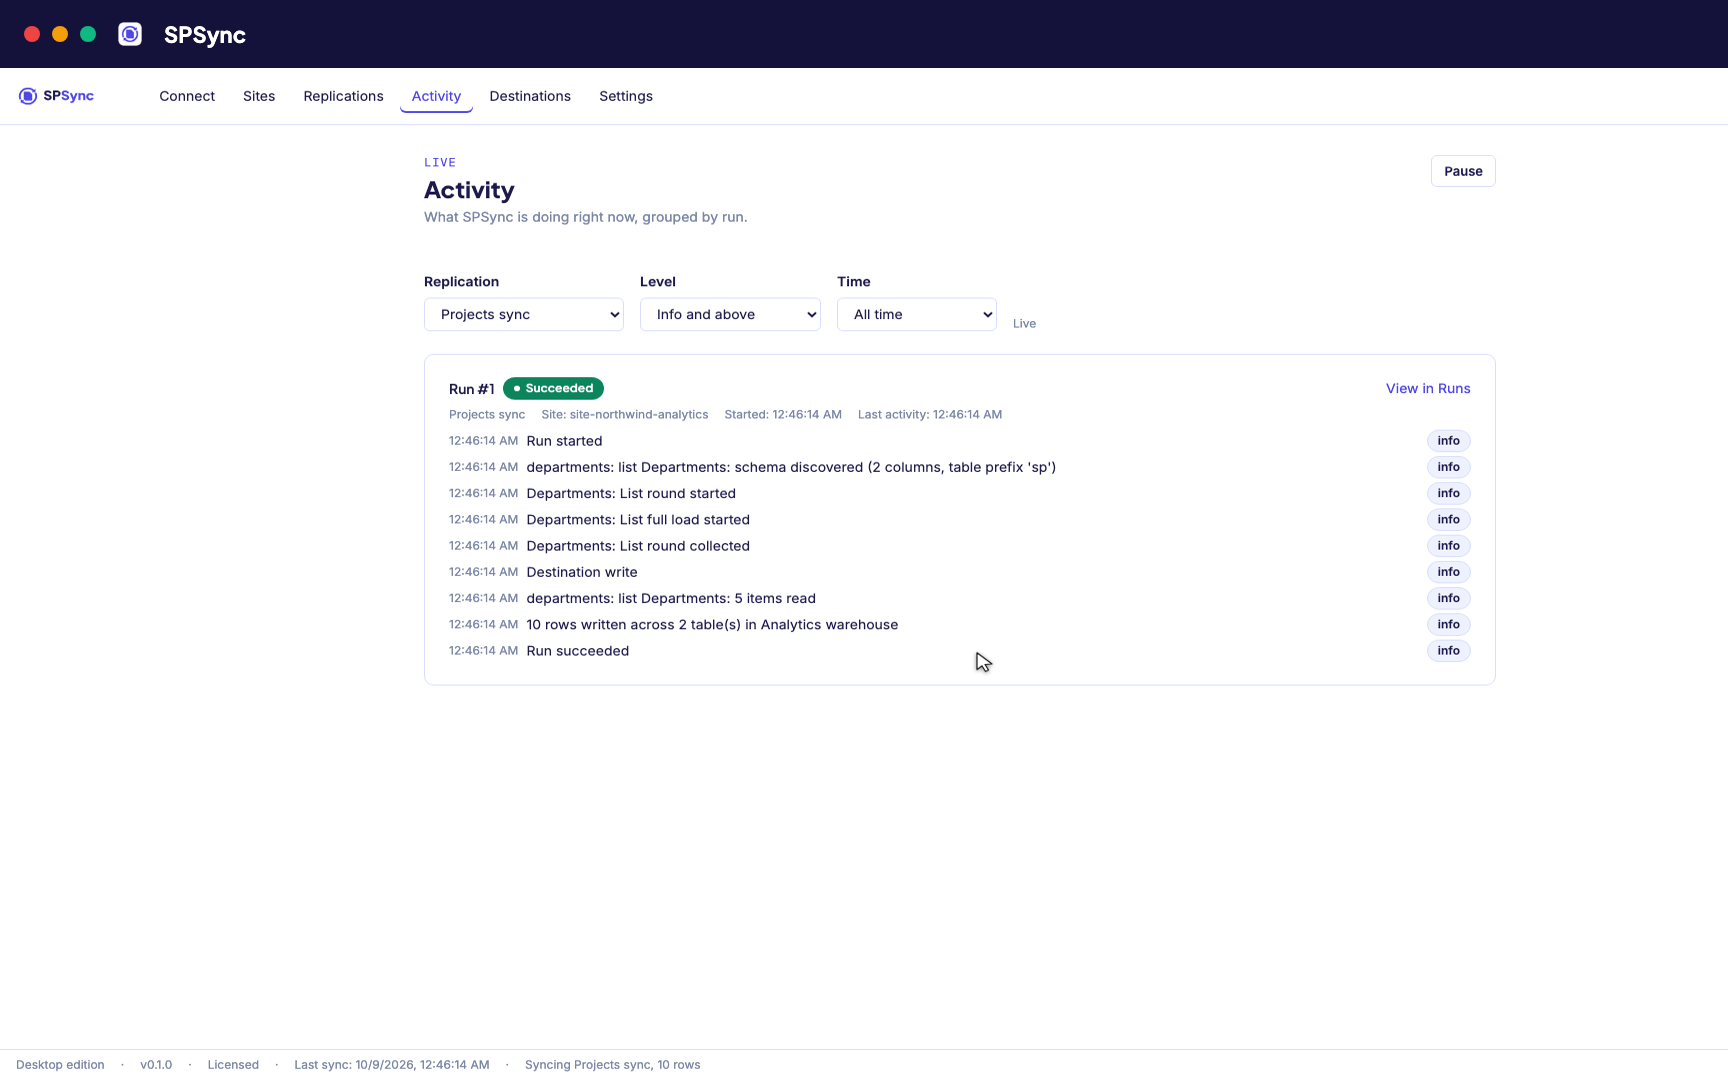Click 'Licensed' in the status bar
1728x1080 pixels.
(x=233, y=1065)
